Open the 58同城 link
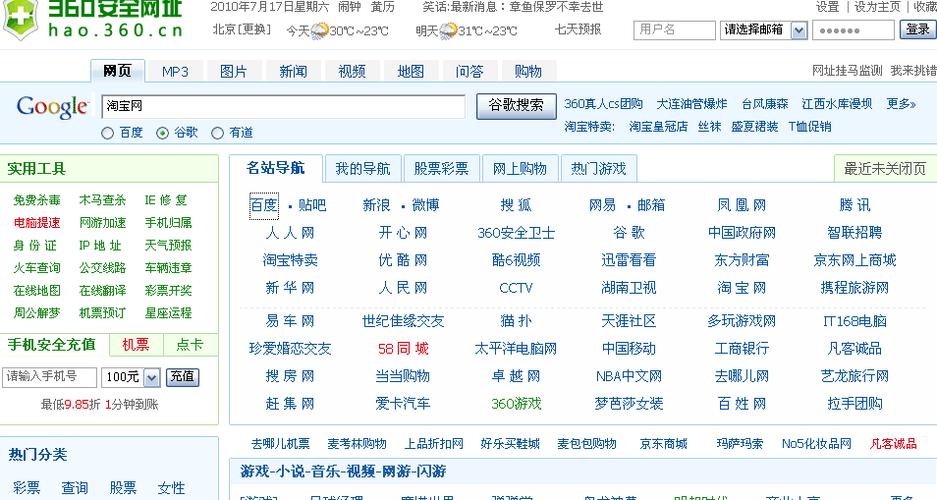937x500 pixels. tap(403, 349)
